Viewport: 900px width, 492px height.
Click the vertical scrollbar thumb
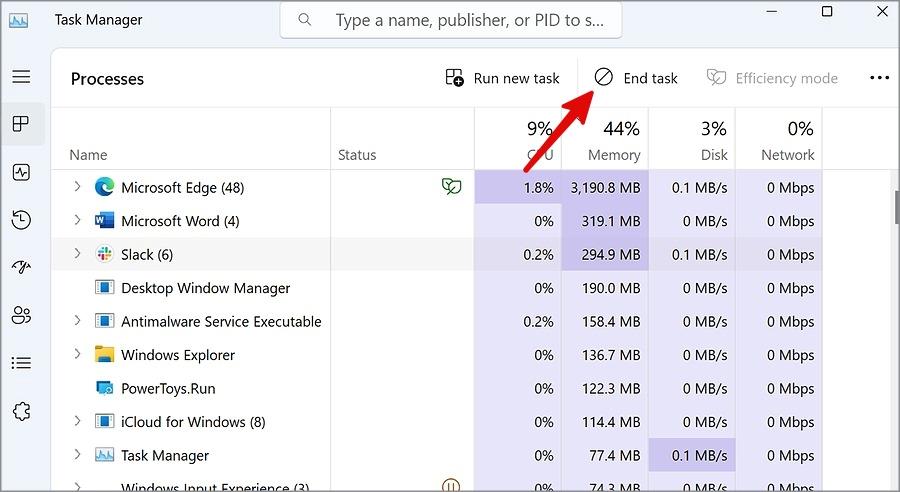point(897,207)
